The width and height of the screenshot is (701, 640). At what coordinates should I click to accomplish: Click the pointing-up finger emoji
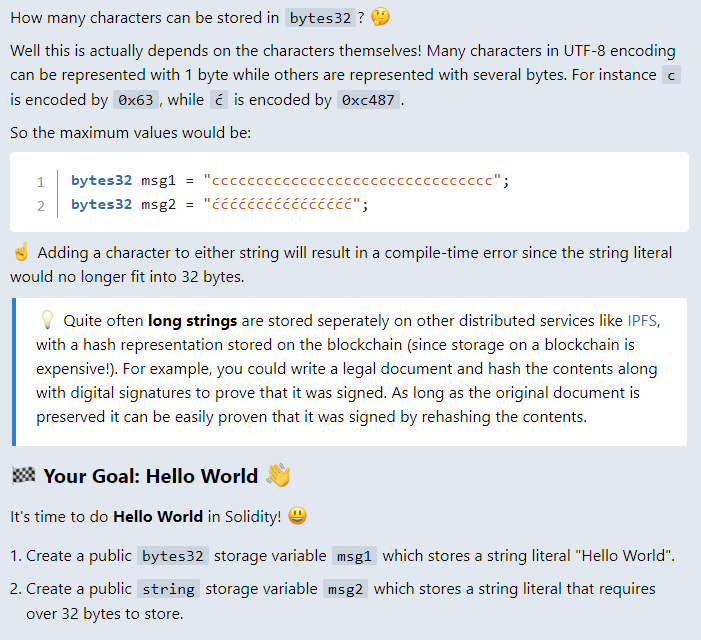pos(21,252)
